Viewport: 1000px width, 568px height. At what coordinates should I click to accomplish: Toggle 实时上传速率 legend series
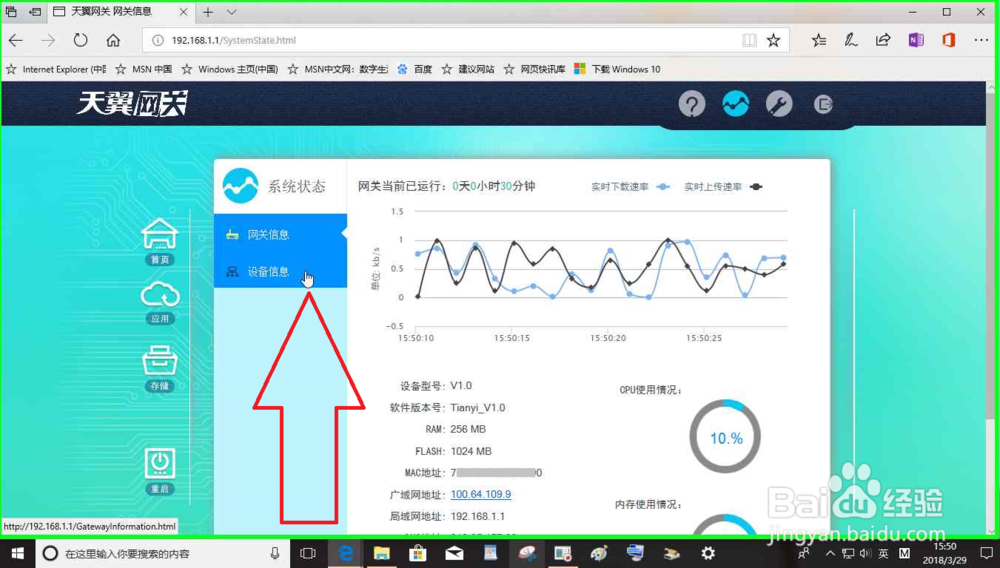[x=723, y=187]
